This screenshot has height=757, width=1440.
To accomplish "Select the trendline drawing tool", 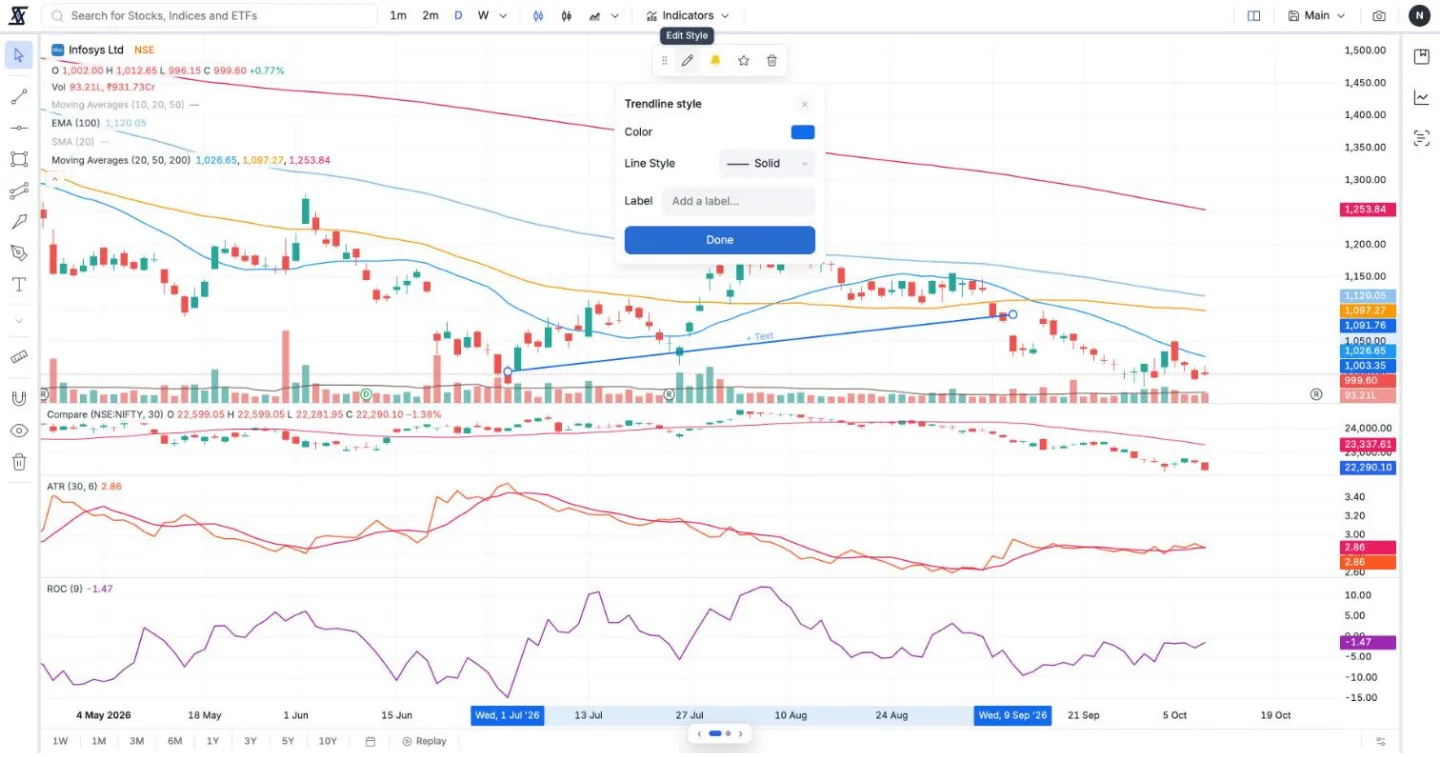I will coord(18,97).
